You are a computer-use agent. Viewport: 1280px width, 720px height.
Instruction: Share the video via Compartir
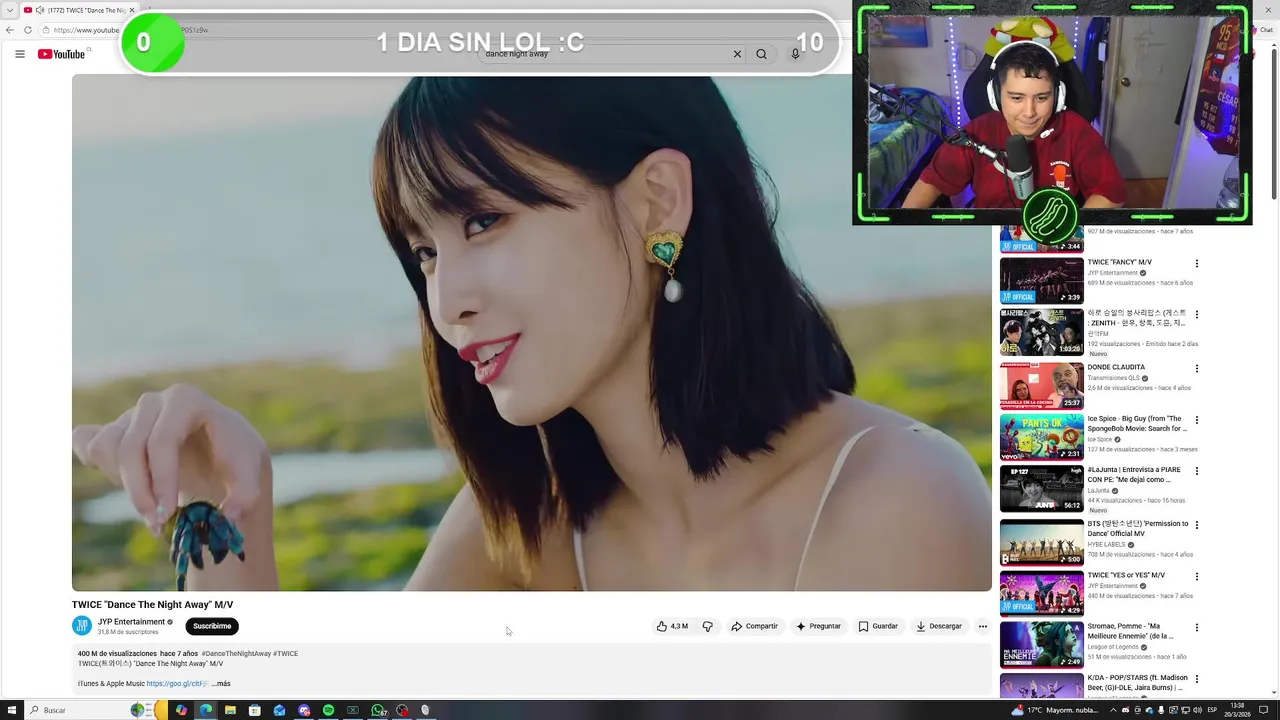point(754,626)
